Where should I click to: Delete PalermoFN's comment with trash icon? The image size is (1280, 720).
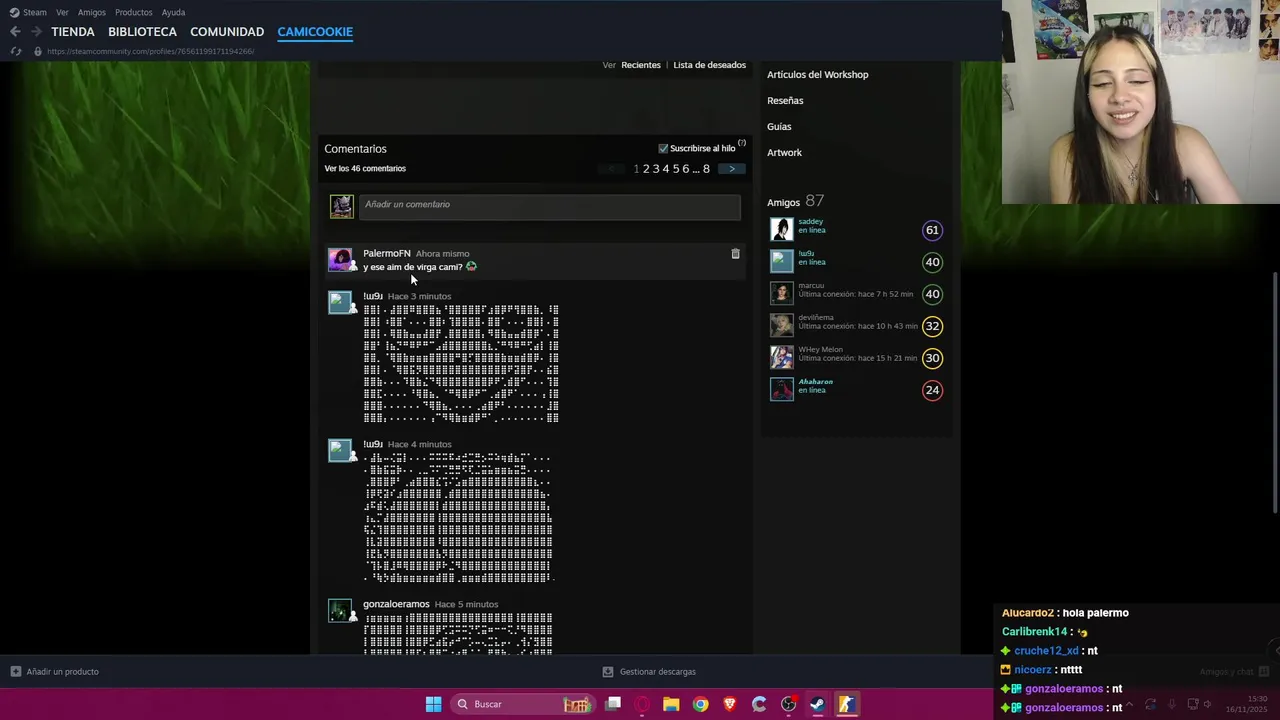735,254
